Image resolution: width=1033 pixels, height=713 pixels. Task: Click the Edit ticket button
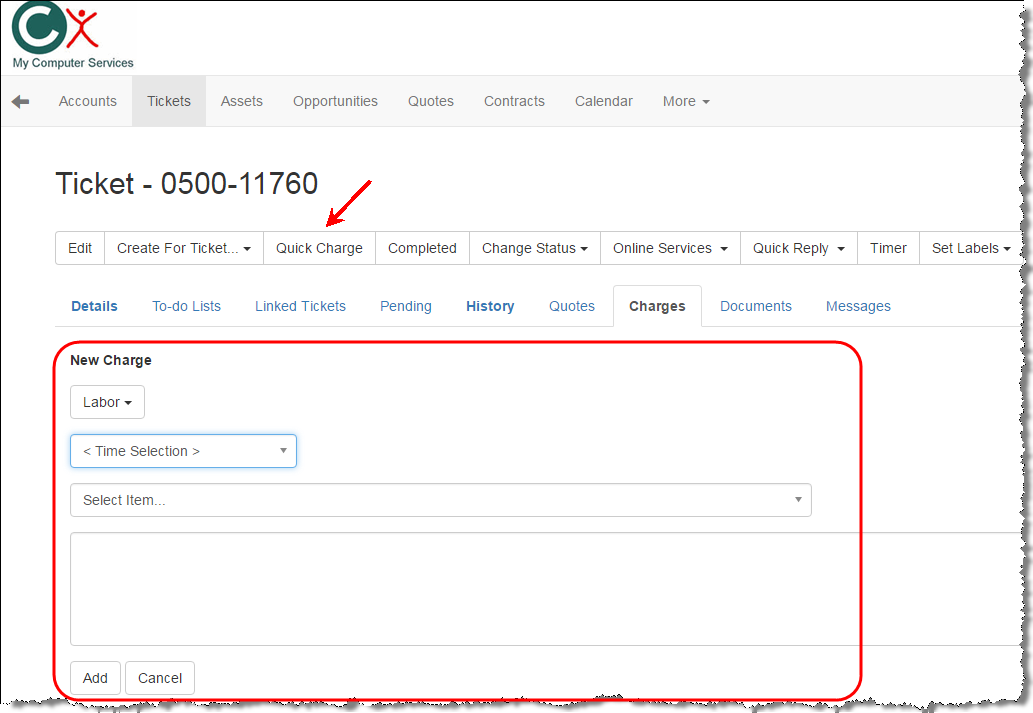click(80, 249)
